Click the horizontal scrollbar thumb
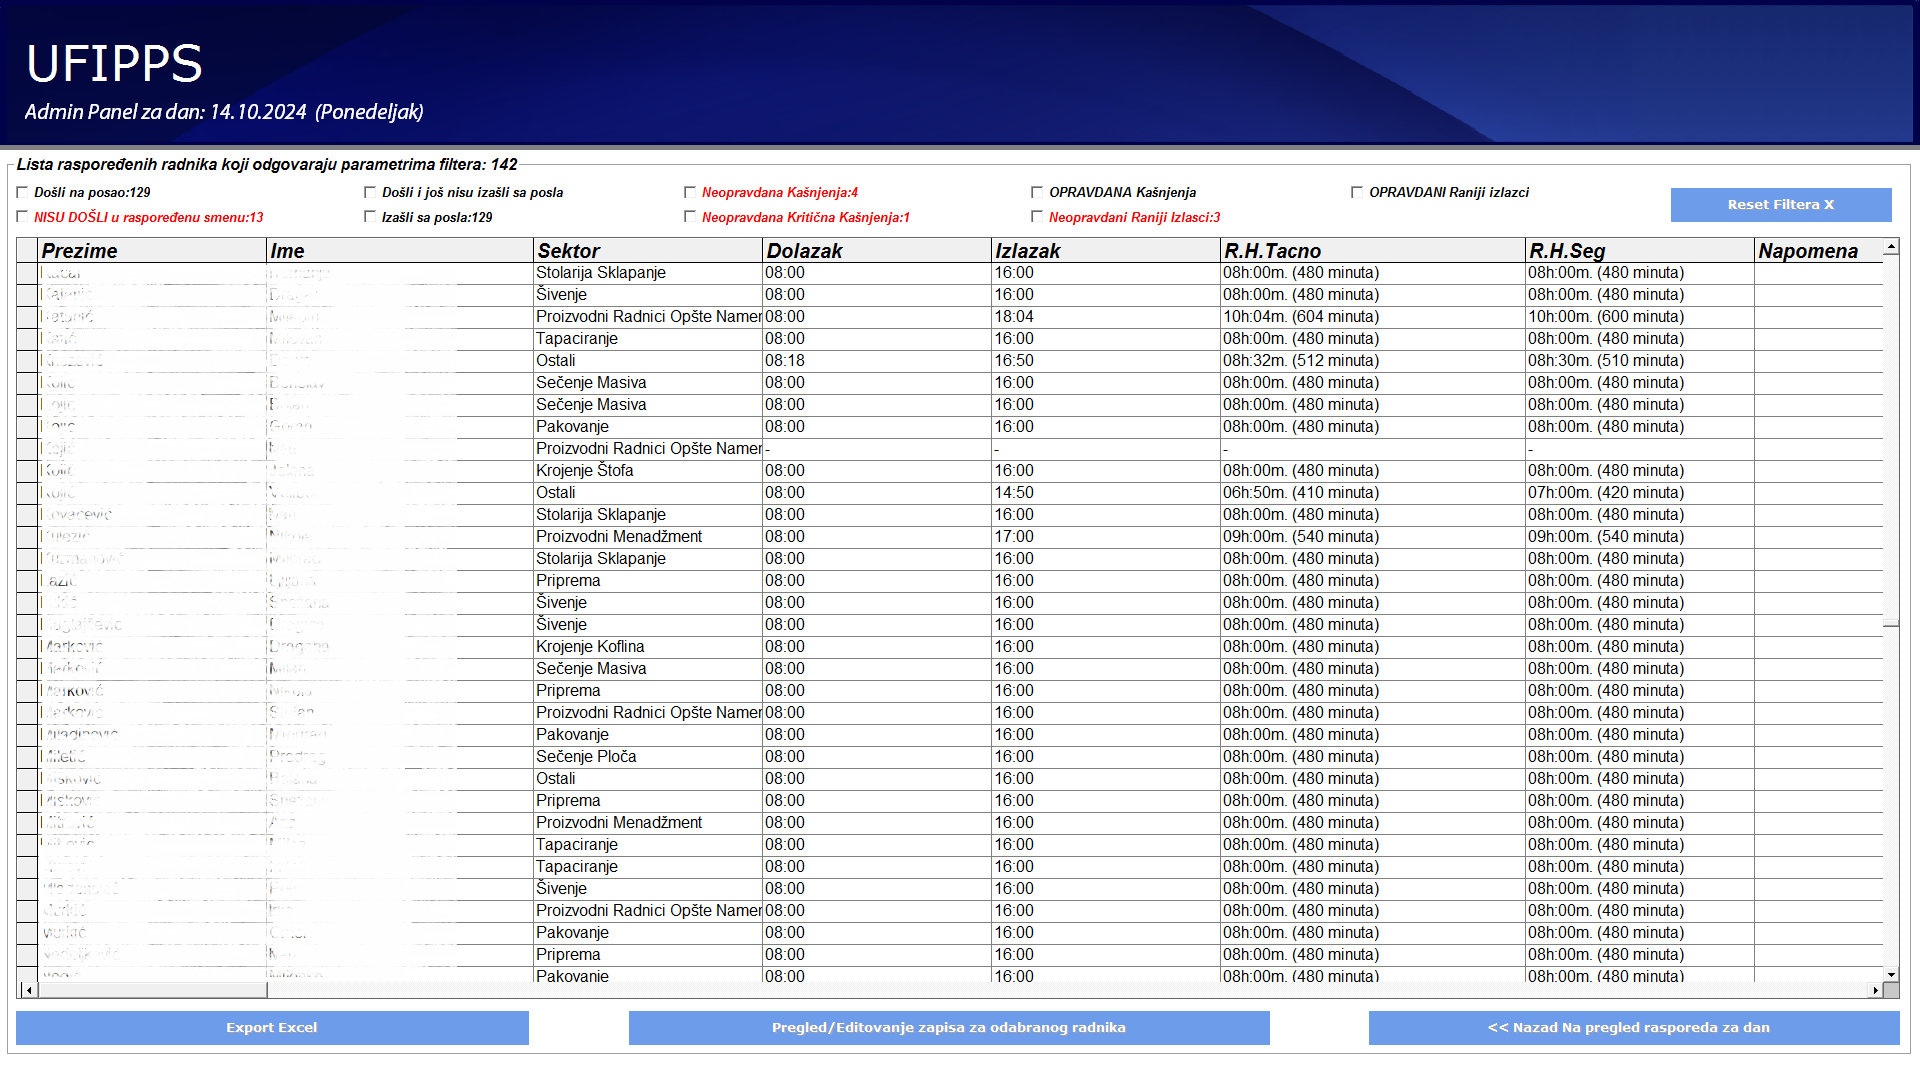 (152, 990)
